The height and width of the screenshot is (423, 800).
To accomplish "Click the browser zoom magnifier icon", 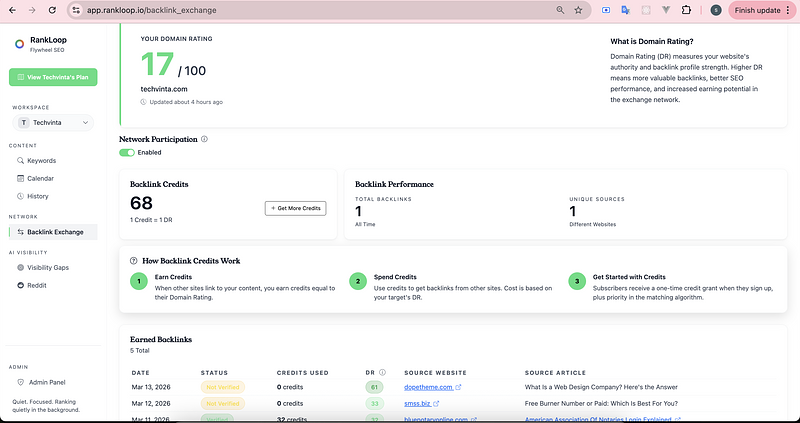I will [x=559, y=10].
